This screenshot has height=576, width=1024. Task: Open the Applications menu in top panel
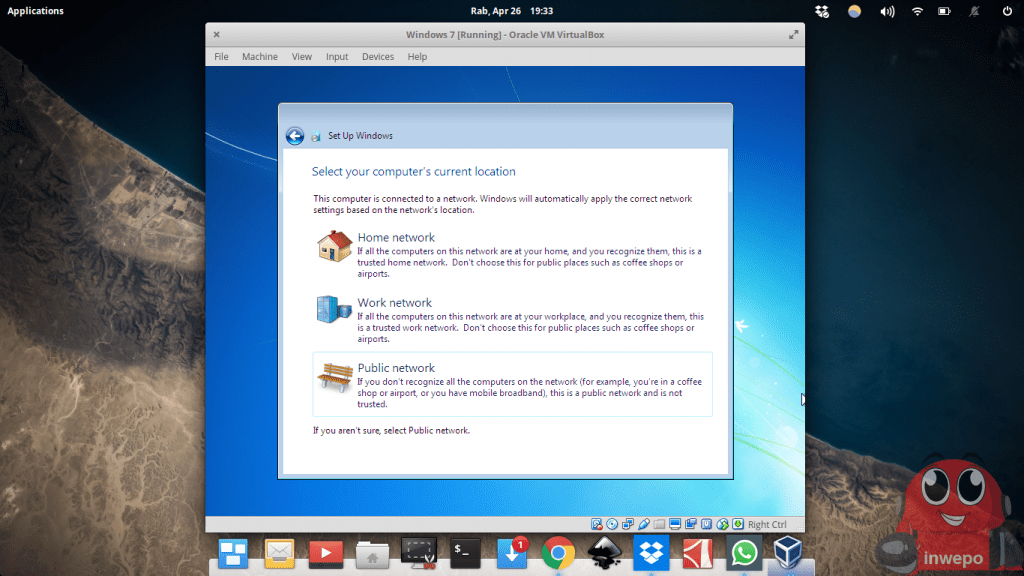(36, 11)
